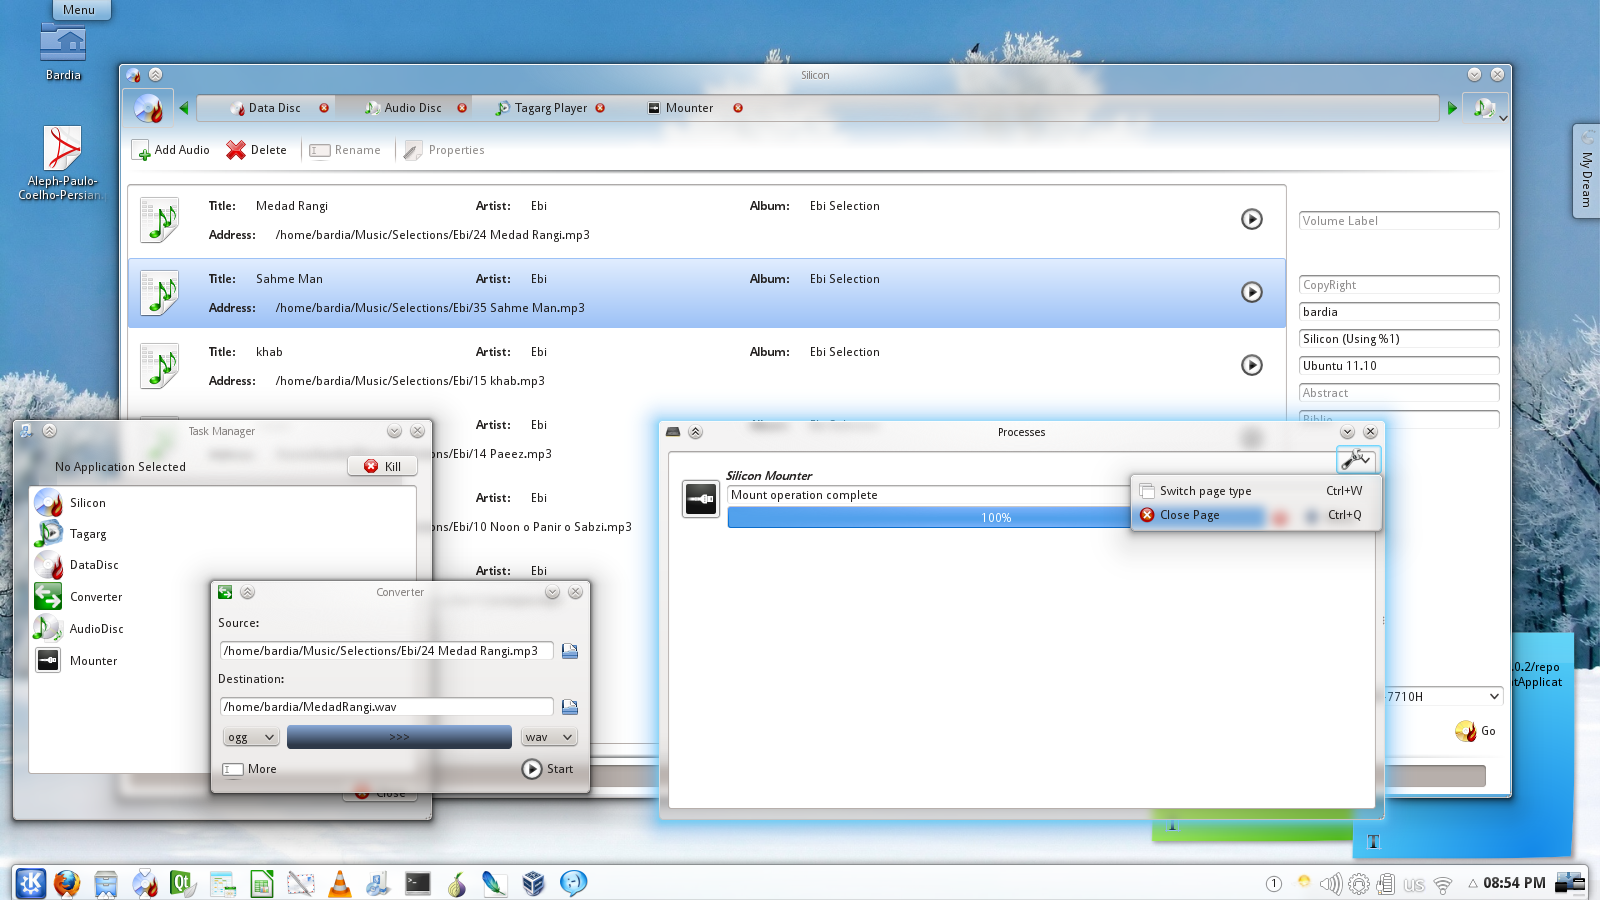The image size is (1600, 900).
Task: Kill application in Task Manager
Action: [x=382, y=467]
